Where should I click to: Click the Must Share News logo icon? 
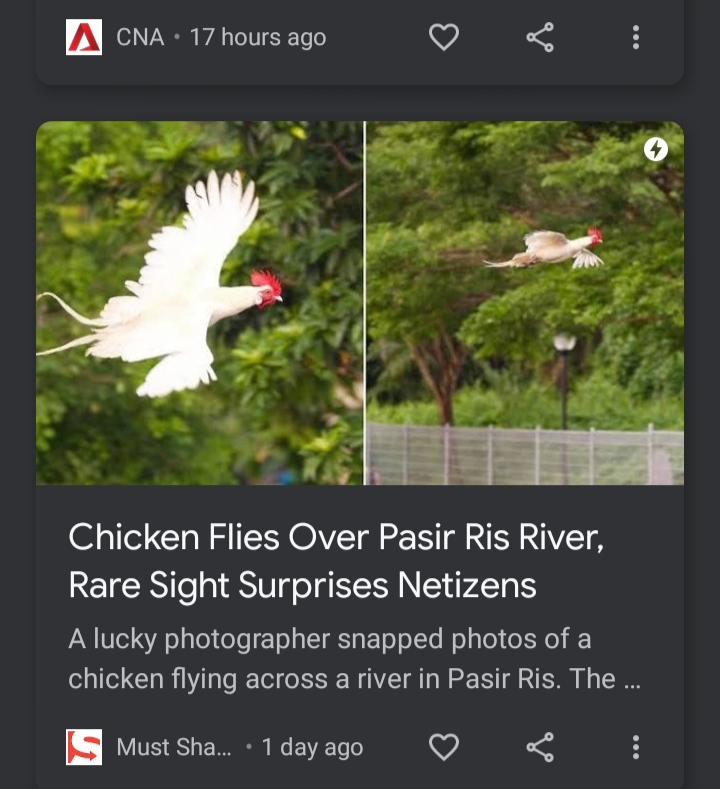click(x=84, y=747)
